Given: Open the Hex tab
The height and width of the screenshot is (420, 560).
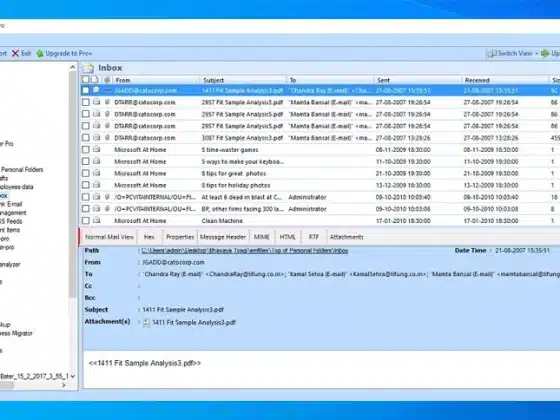Looking at the screenshot, I should click(x=149, y=237).
